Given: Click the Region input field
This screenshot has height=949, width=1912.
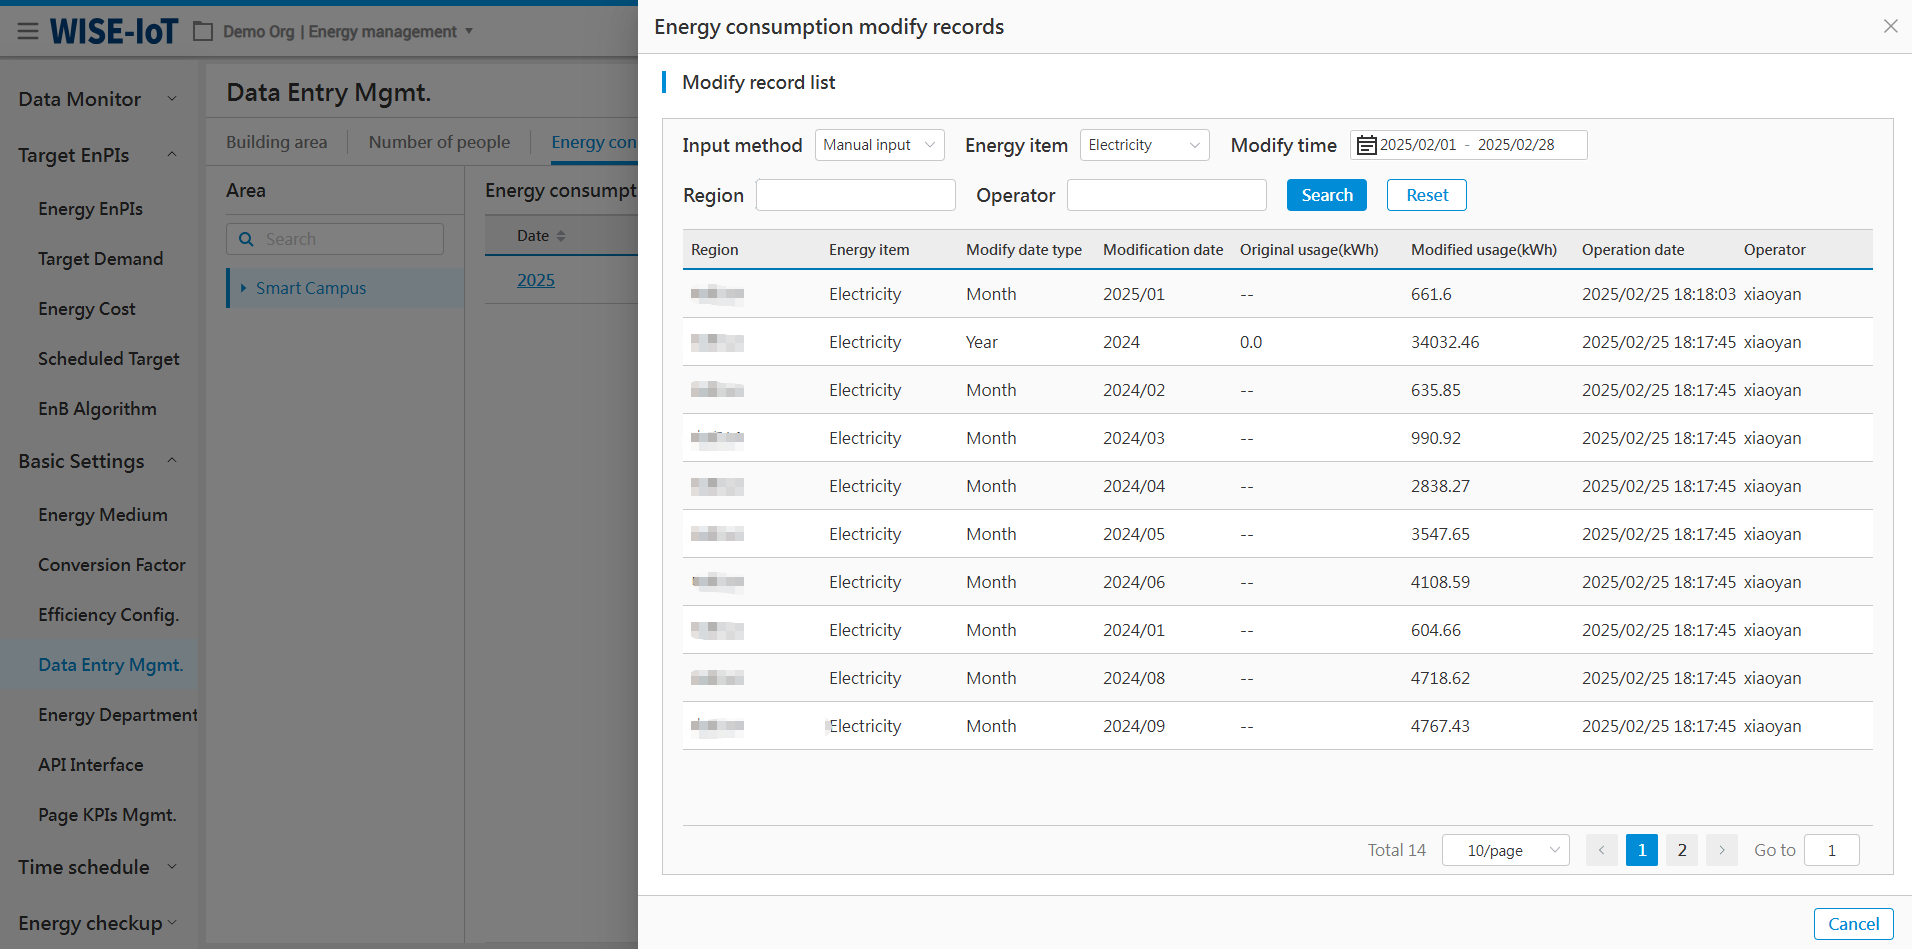Looking at the screenshot, I should coord(855,195).
